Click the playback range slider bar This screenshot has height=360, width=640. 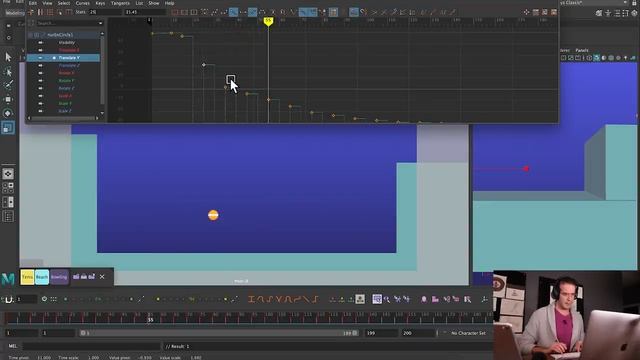point(219,333)
